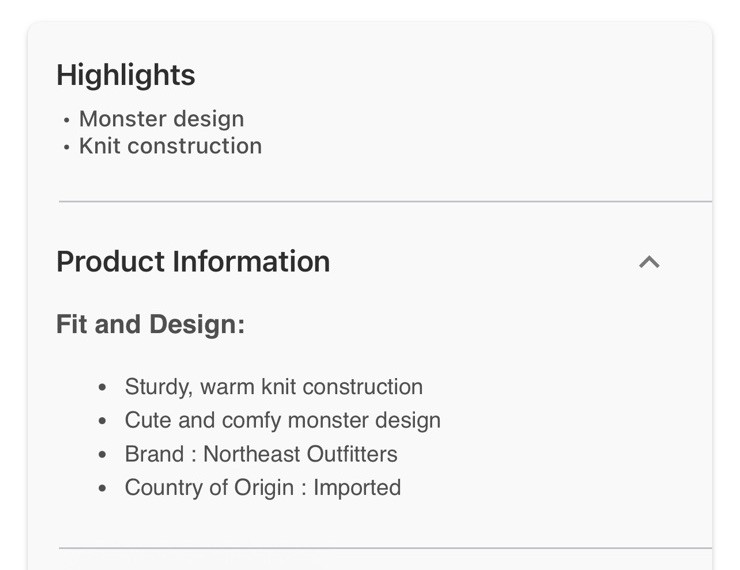Image resolution: width=740 pixels, height=570 pixels.
Task: Click the bullet beside Country of Origin
Action: tap(102, 489)
